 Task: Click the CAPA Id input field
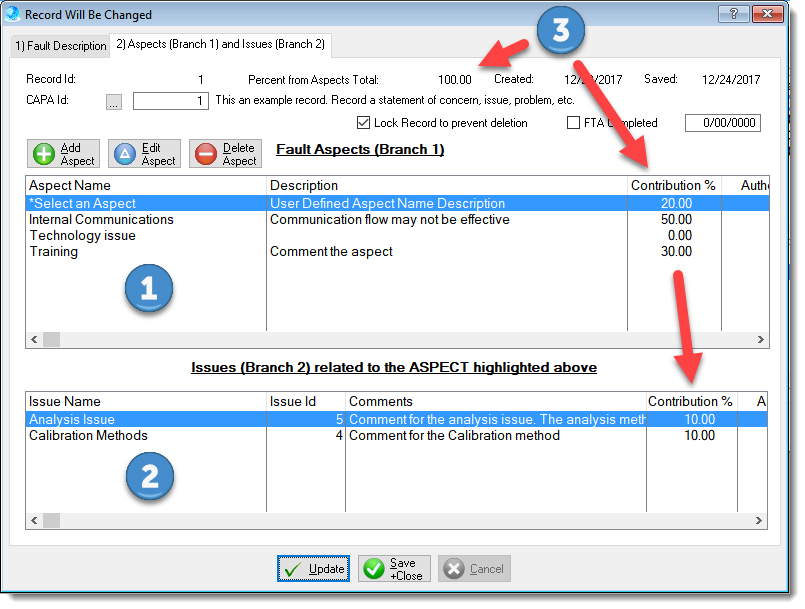171,101
